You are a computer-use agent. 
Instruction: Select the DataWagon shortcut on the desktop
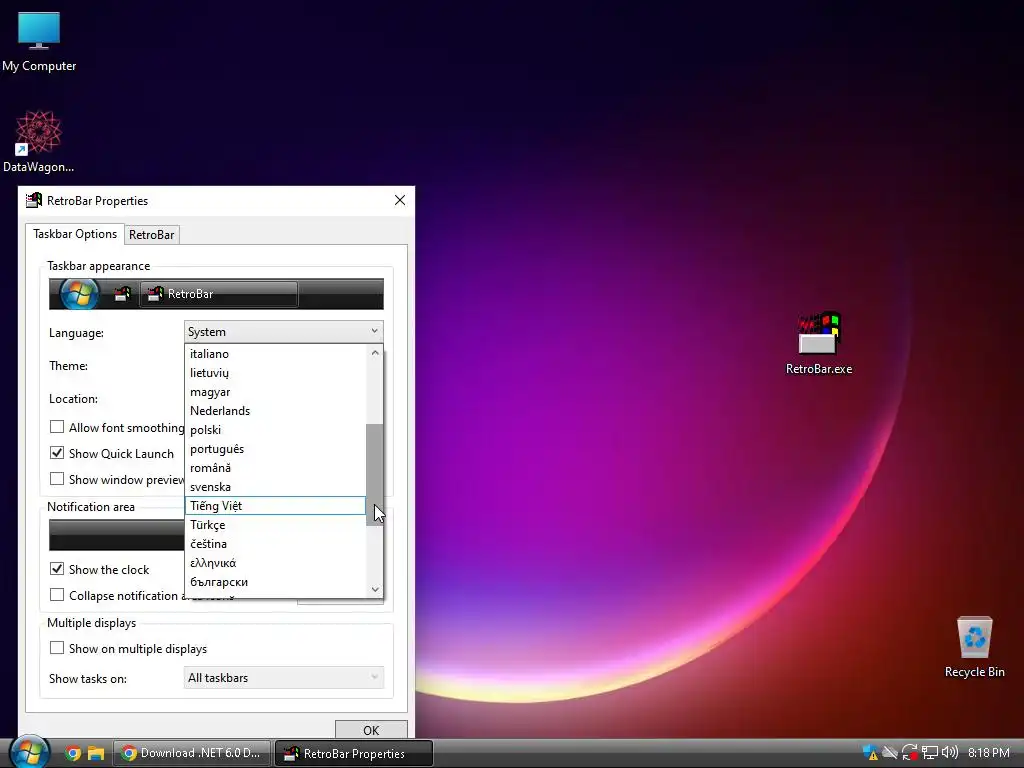pyautogui.click(x=39, y=141)
